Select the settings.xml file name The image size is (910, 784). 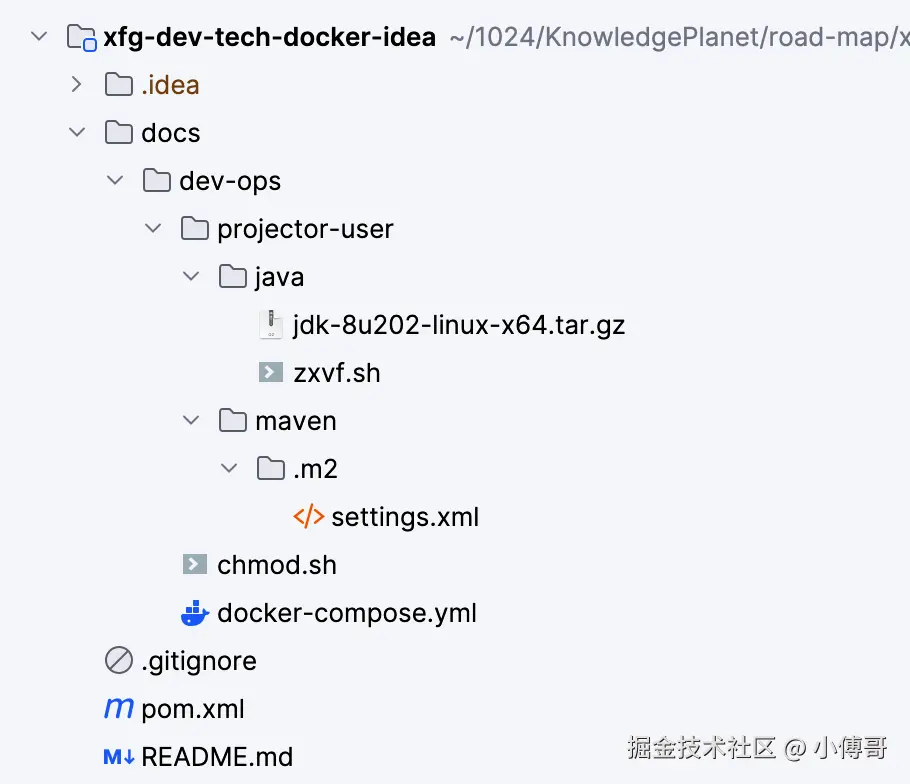405,517
